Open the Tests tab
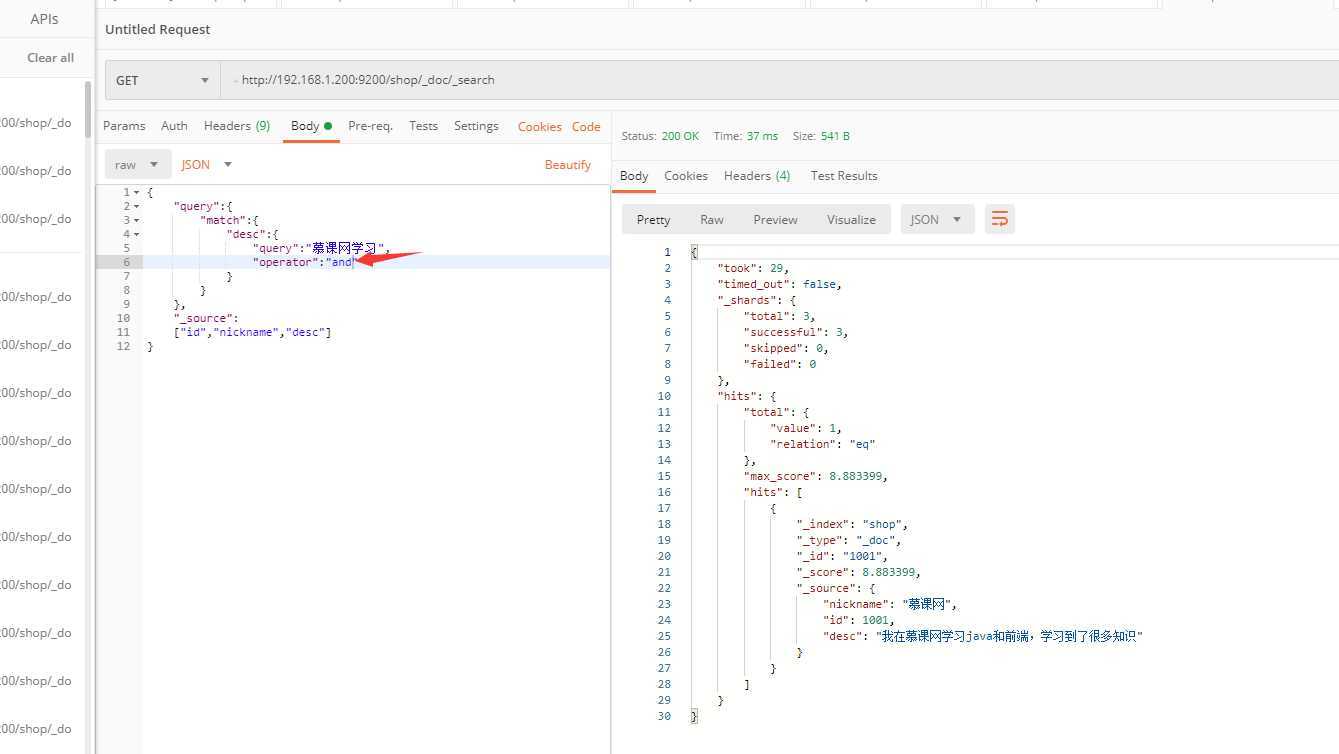 [x=423, y=126]
